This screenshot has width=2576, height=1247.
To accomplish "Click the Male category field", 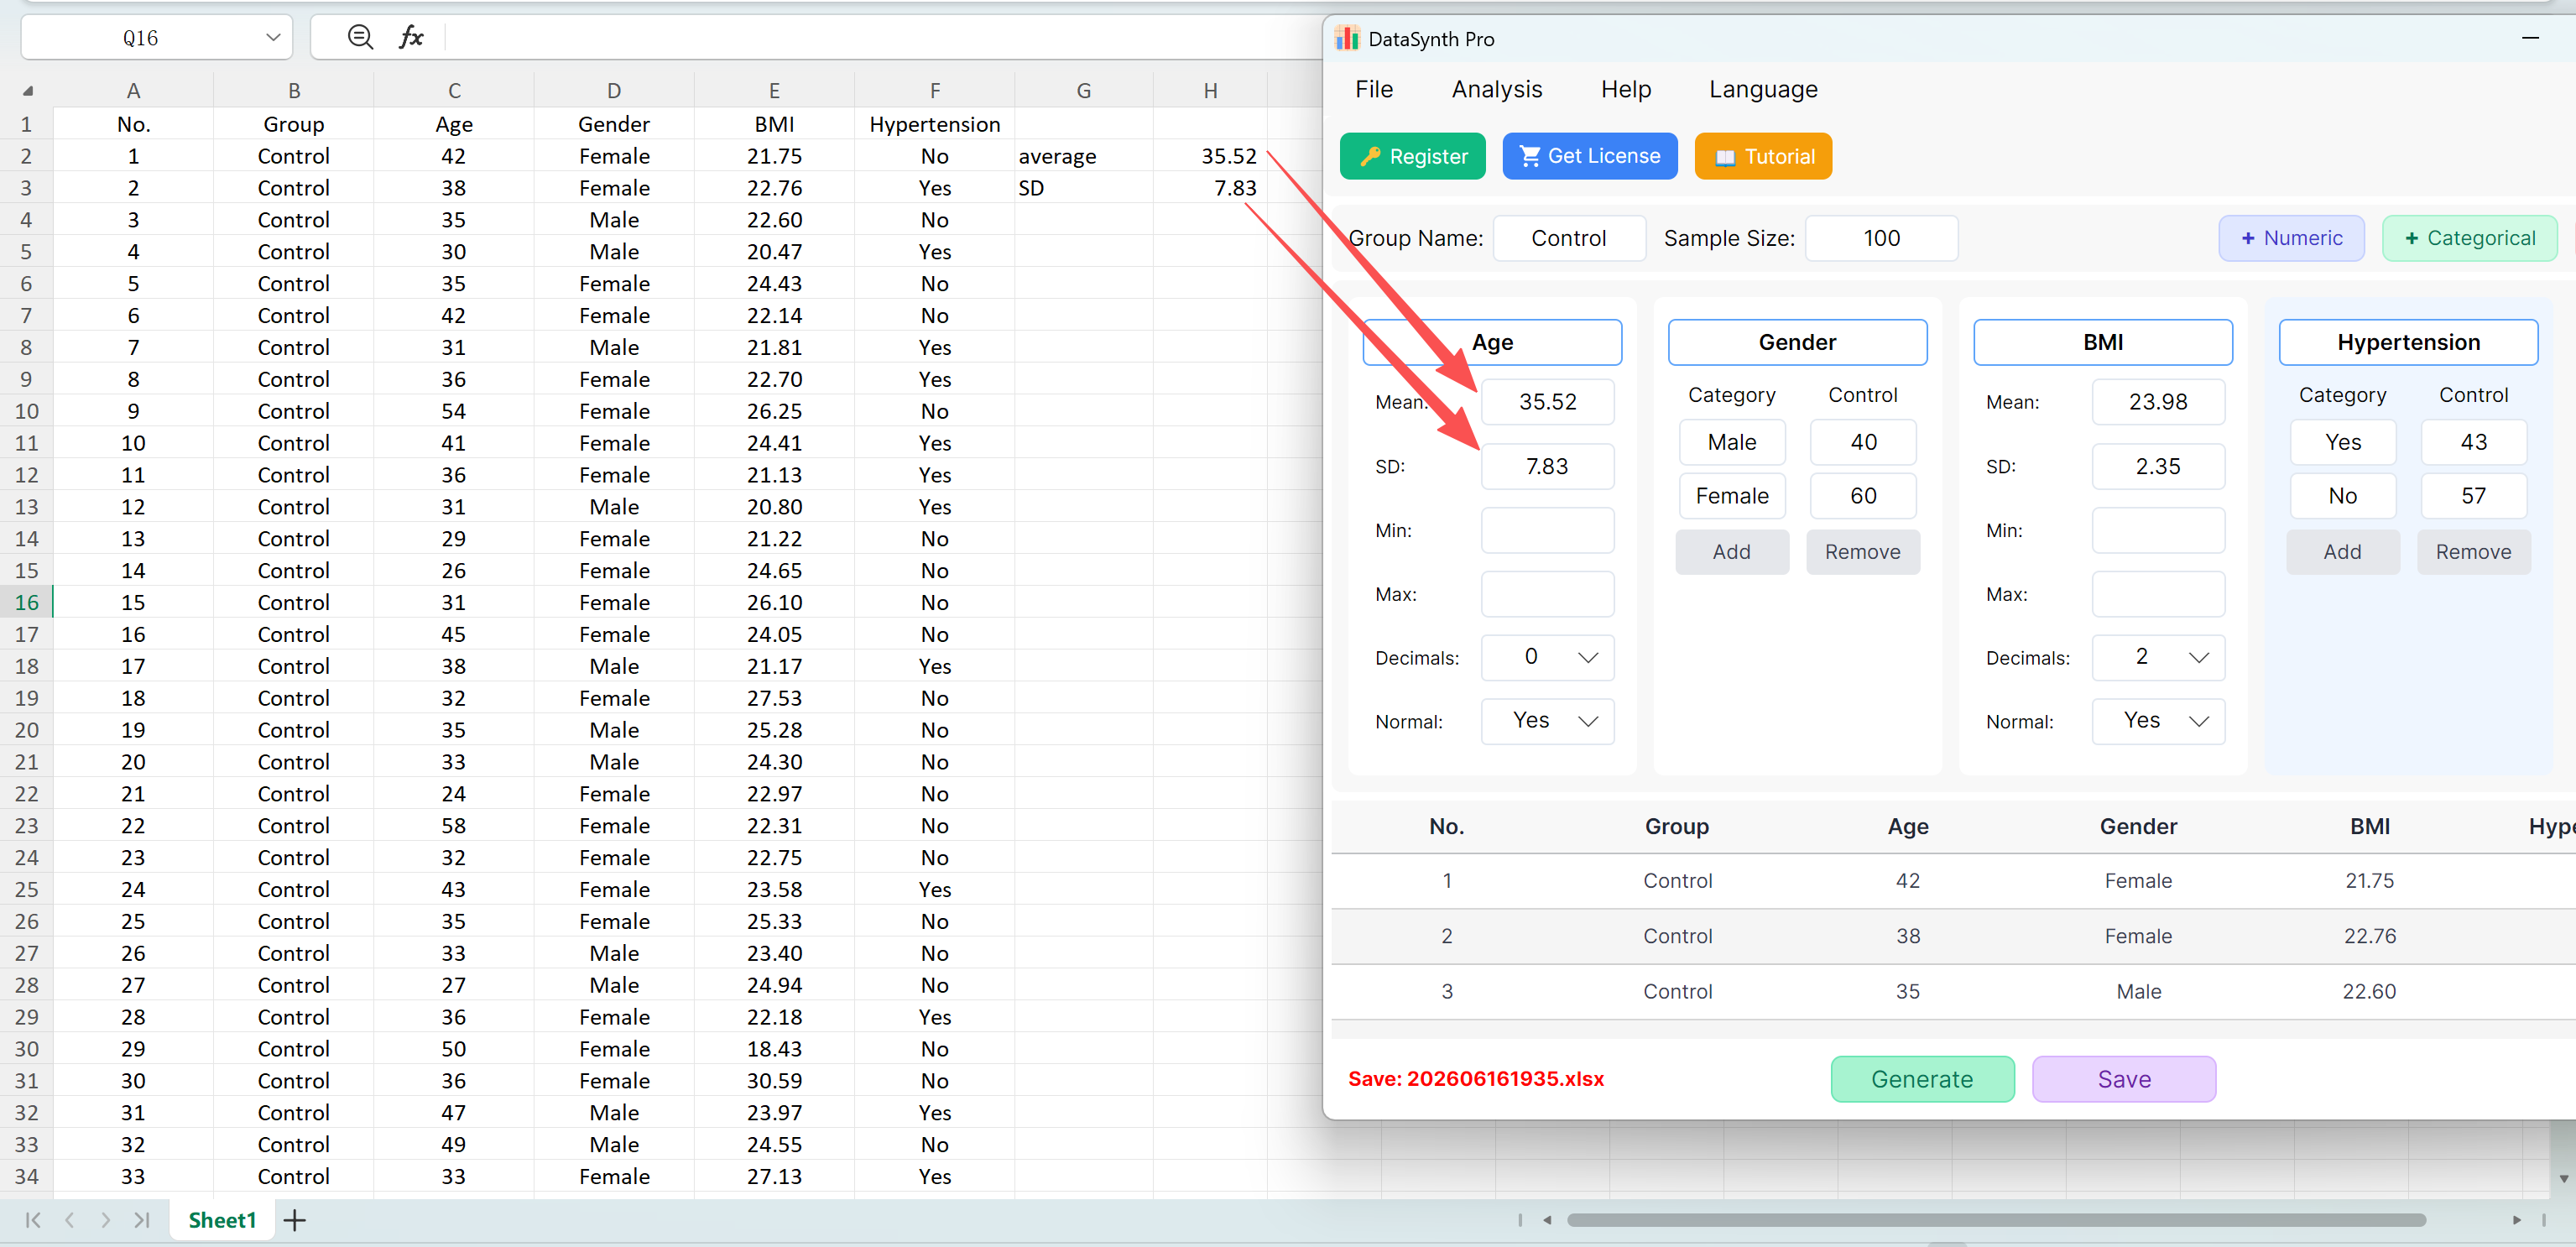I will pyautogui.click(x=1732, y=442).
